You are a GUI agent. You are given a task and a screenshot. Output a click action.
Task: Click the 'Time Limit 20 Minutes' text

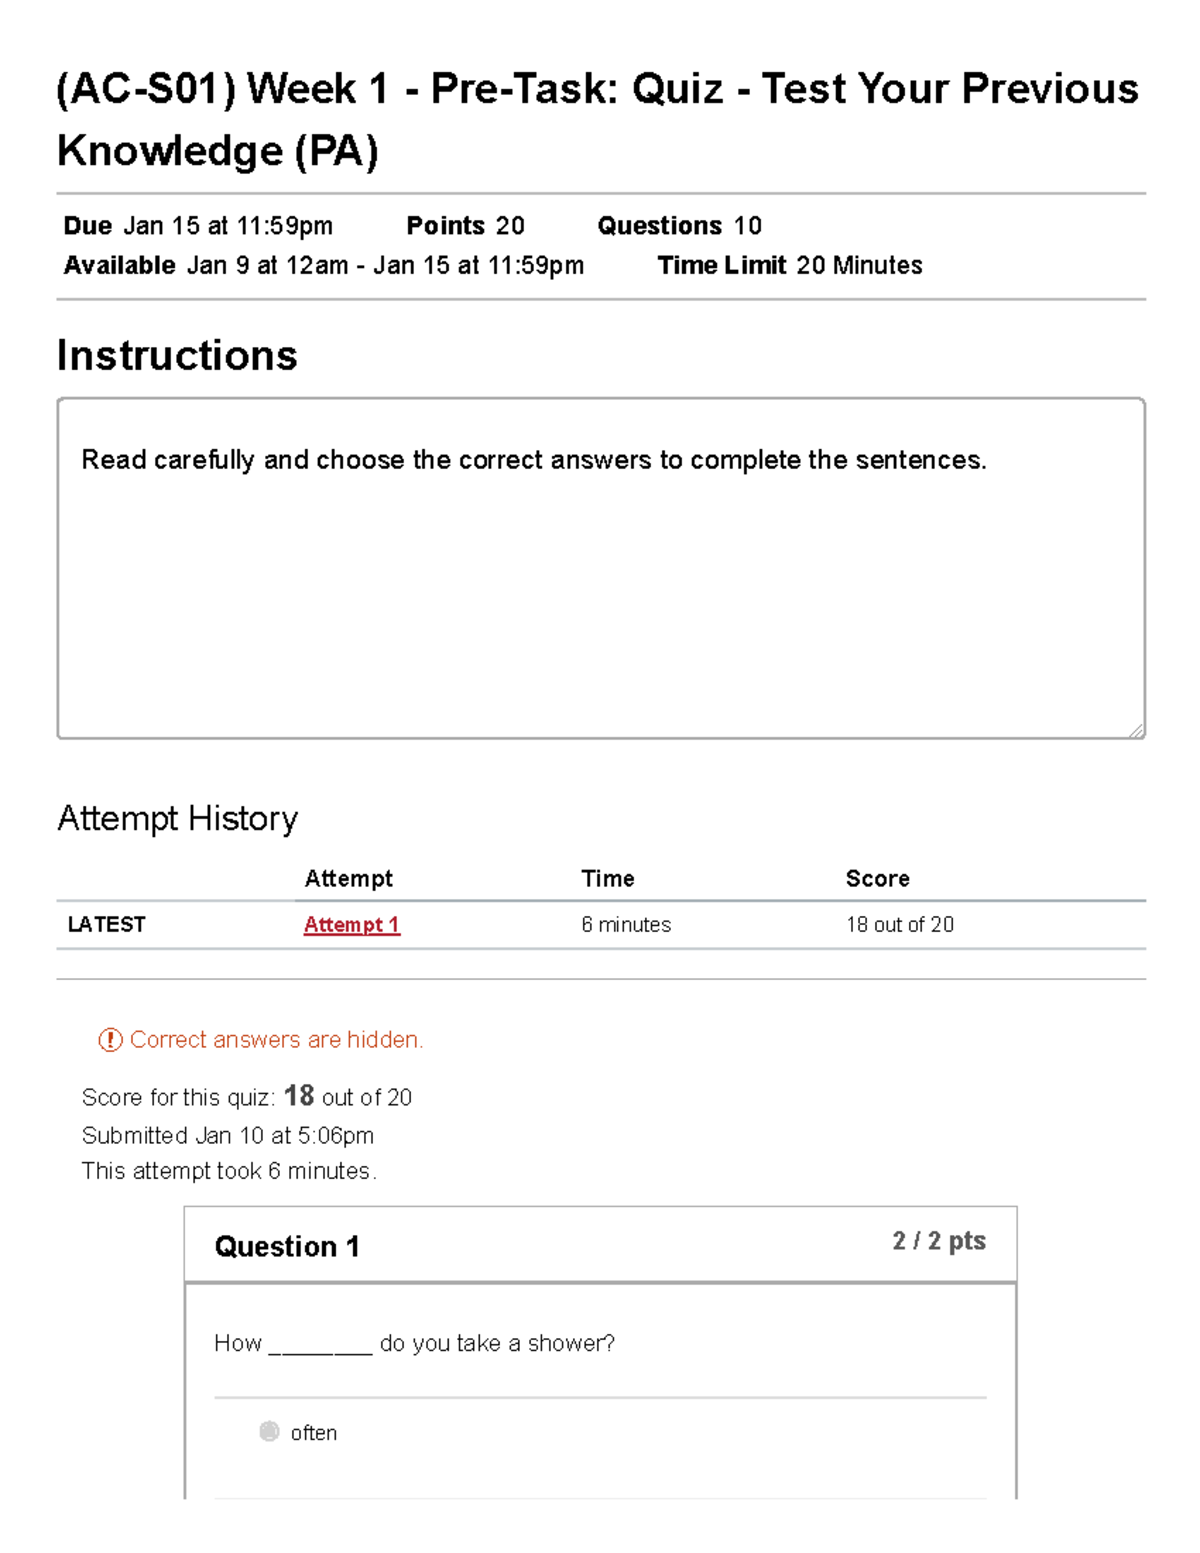(x=791, y=265)
